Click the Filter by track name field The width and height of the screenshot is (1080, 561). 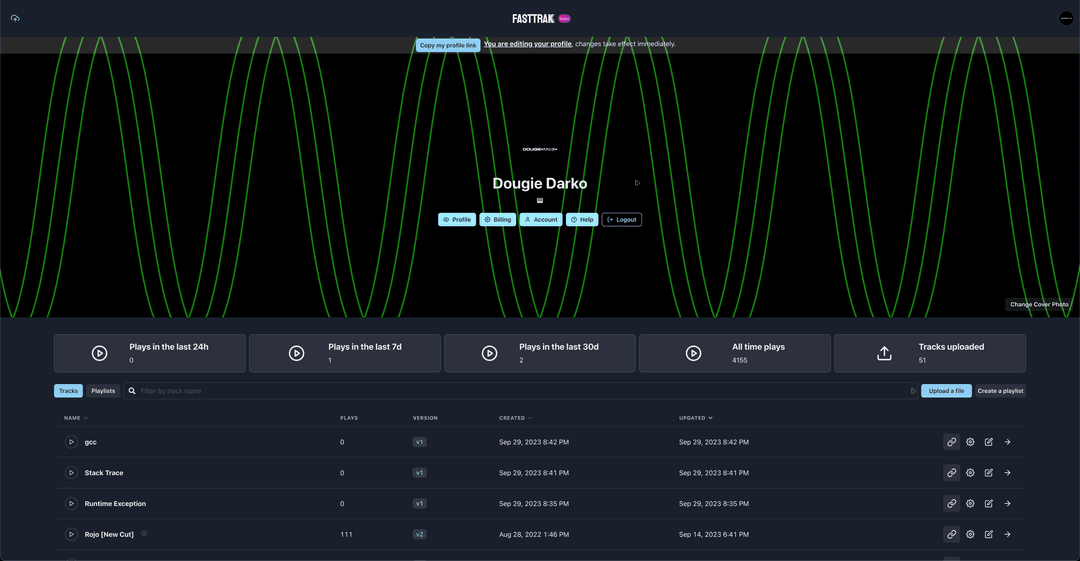coord(520,391)
